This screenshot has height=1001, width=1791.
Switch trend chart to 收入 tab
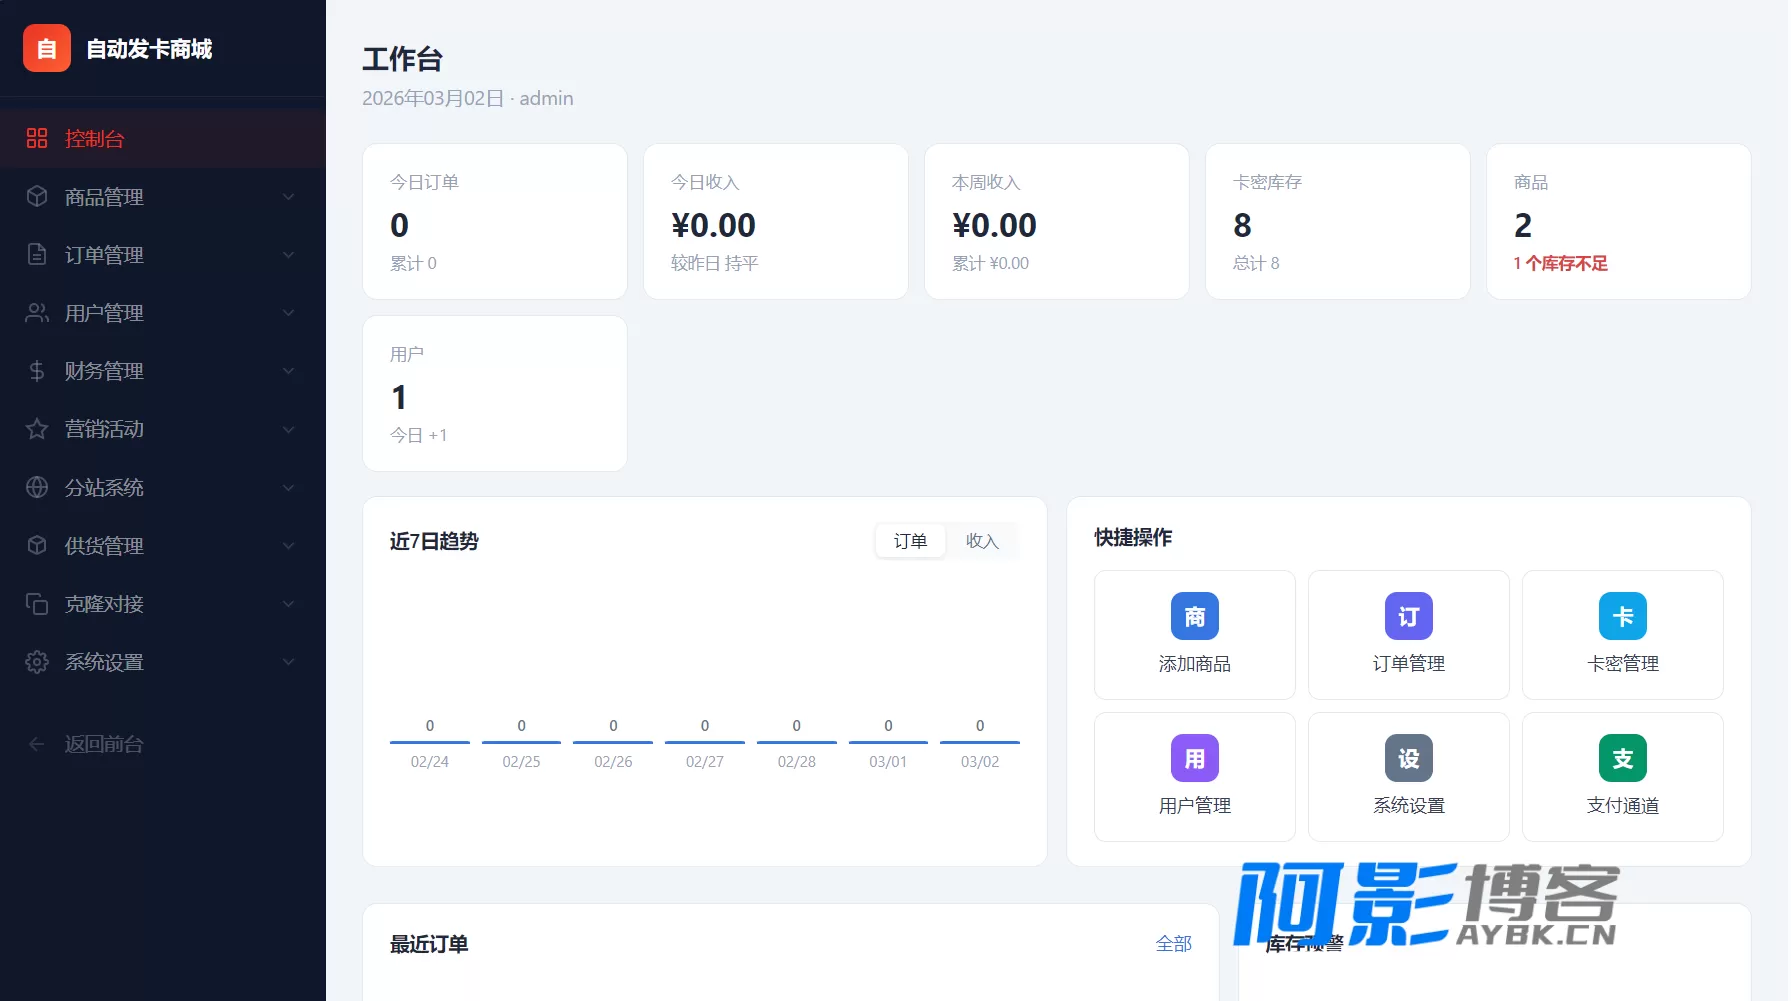pos(982,541)
